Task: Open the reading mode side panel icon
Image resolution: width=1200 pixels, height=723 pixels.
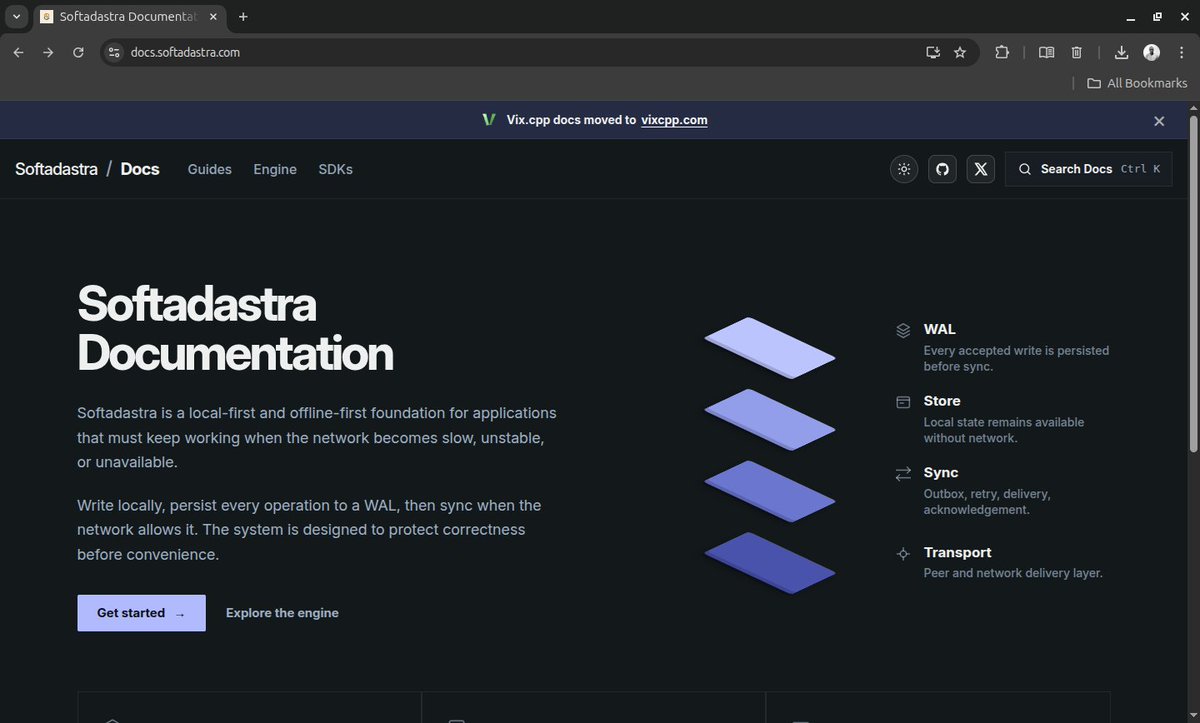Action: 1046,52
